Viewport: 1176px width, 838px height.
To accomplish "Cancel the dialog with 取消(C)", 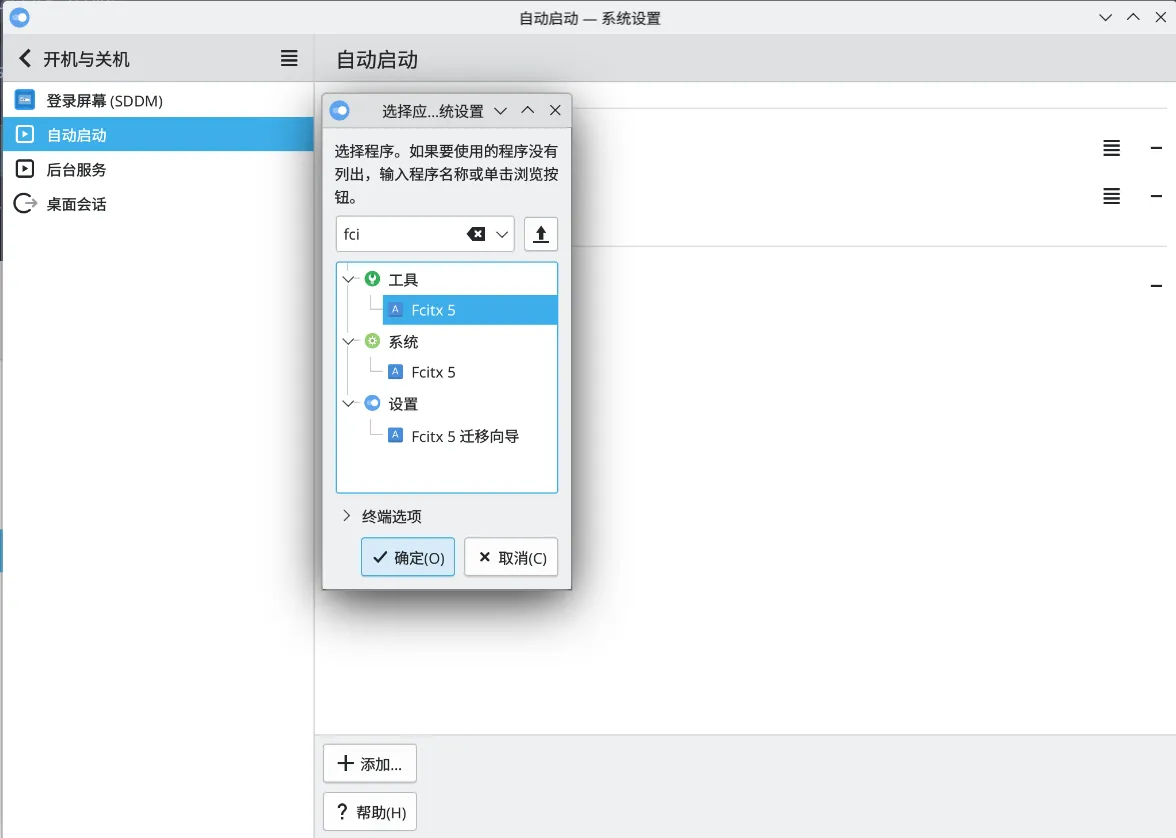I will coord(511,558).
